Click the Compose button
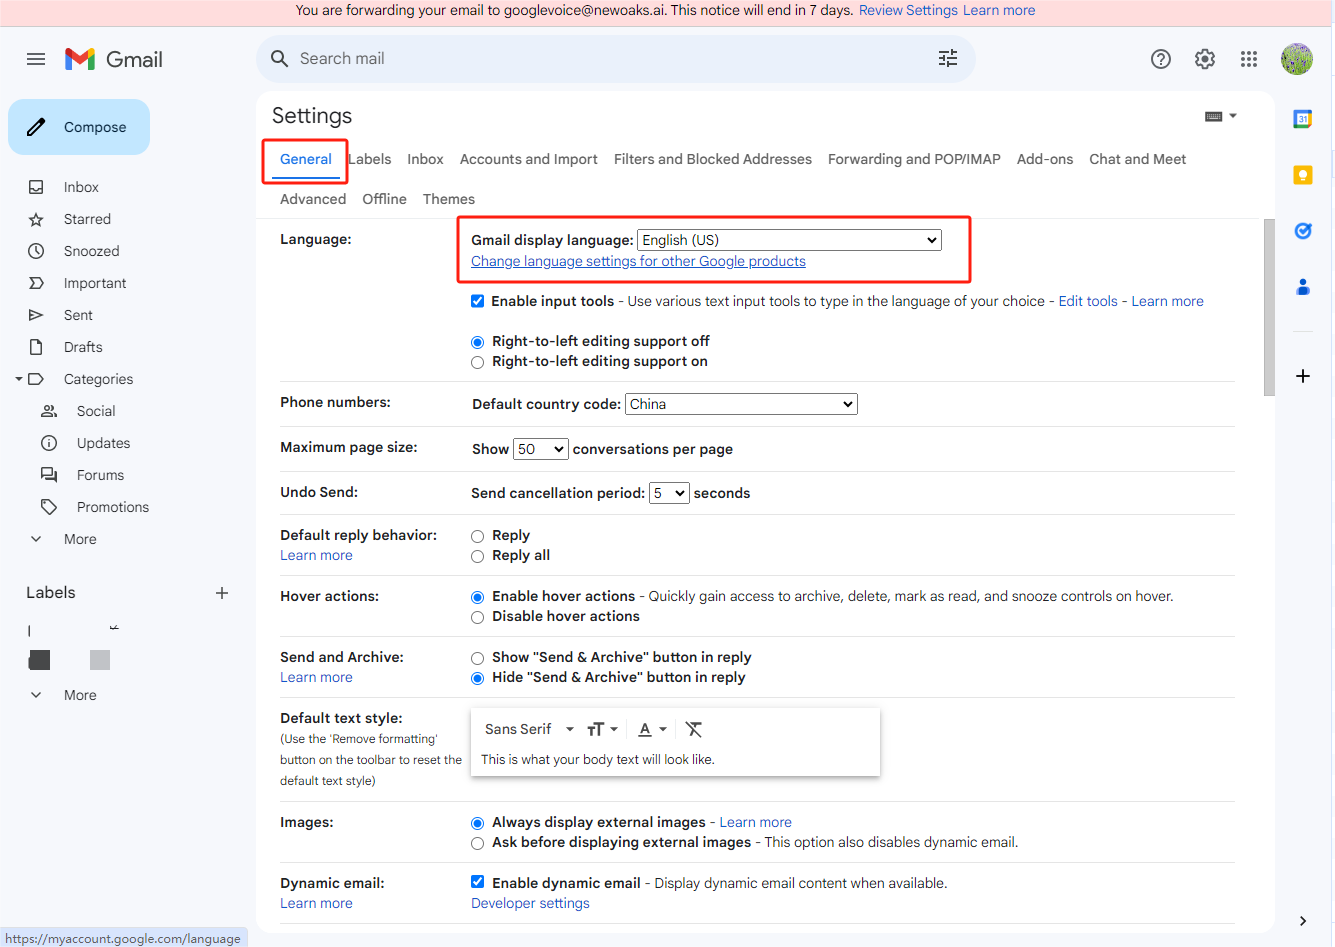Screen dimensions: 1335x947 pos(79,127)
